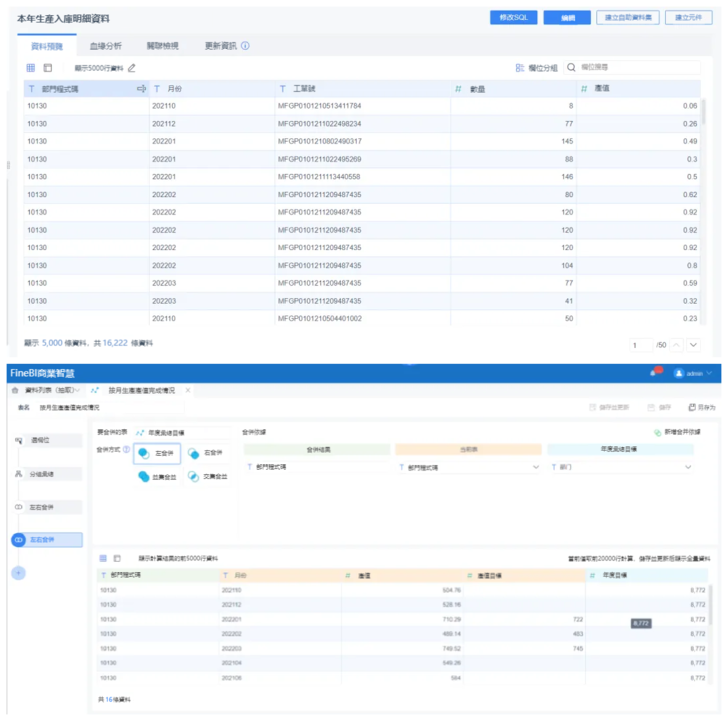Click the blue add-step plus button
This screenshot has height=721, width=728.
coord(18,573)
